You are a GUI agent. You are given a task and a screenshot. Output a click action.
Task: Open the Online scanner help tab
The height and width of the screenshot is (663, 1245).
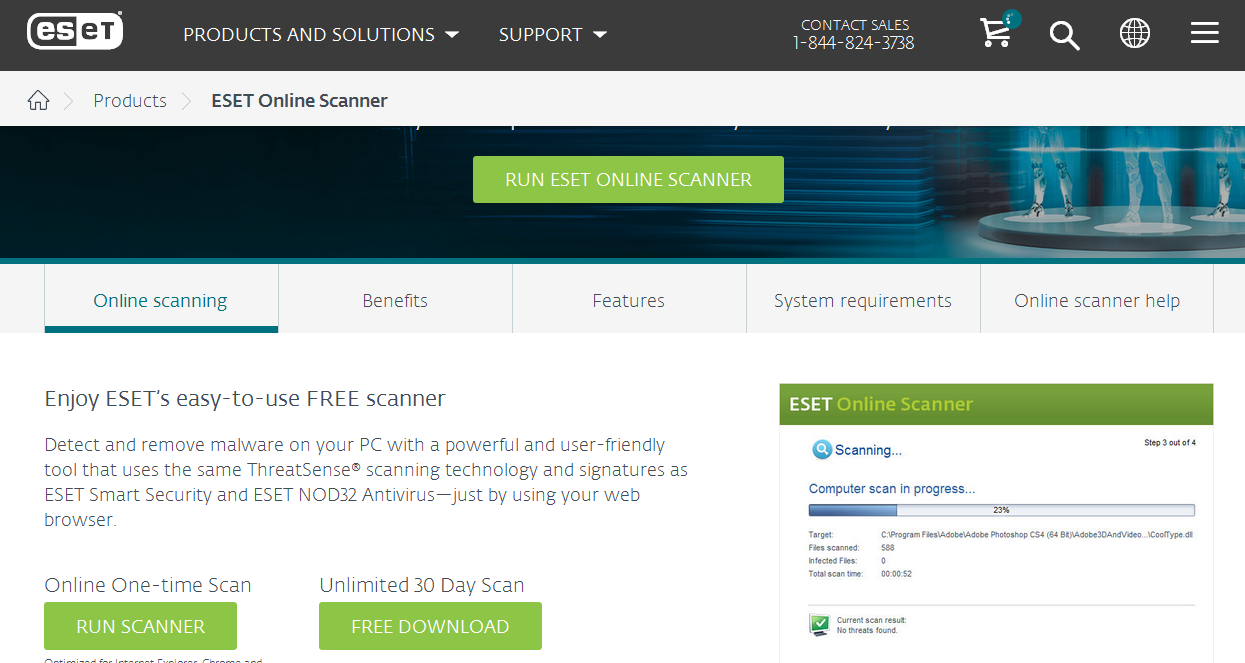(x=1097, y=301)
